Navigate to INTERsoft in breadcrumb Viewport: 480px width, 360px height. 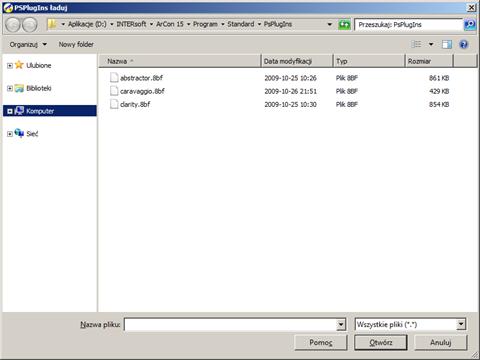[x=131, y=24]
